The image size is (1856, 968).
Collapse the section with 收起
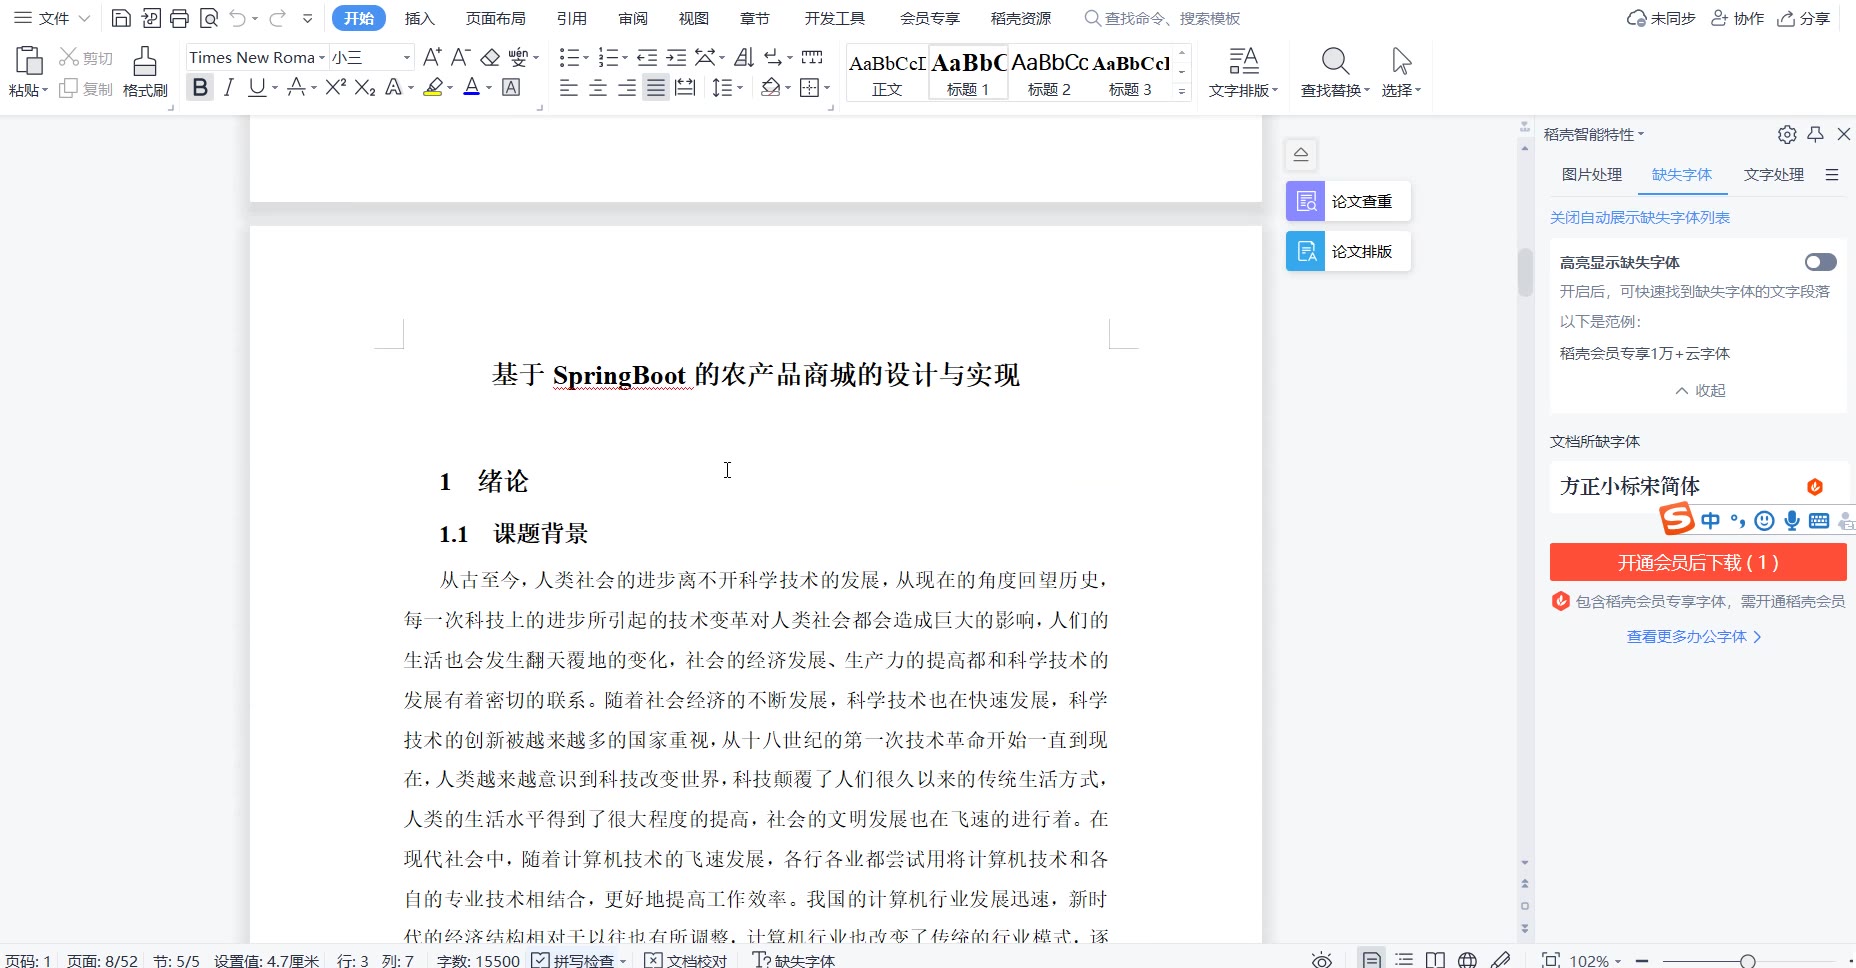tap(1700, 390)
